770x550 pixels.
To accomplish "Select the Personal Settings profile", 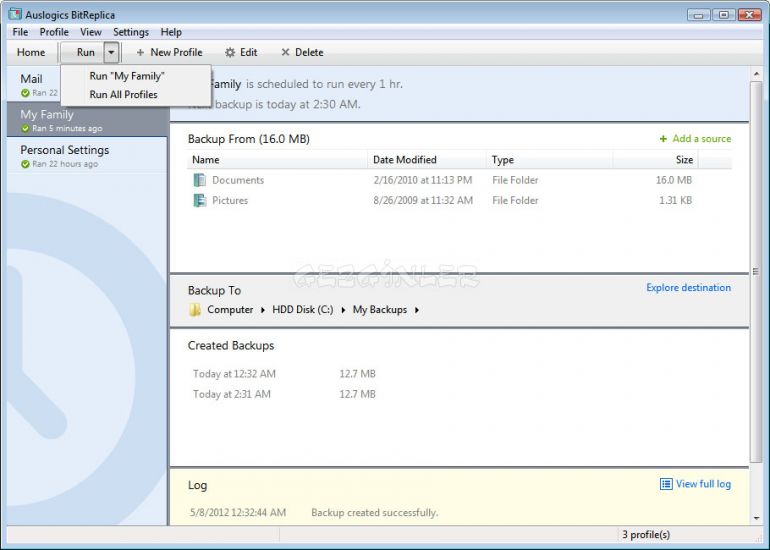I will coord(87,155).
